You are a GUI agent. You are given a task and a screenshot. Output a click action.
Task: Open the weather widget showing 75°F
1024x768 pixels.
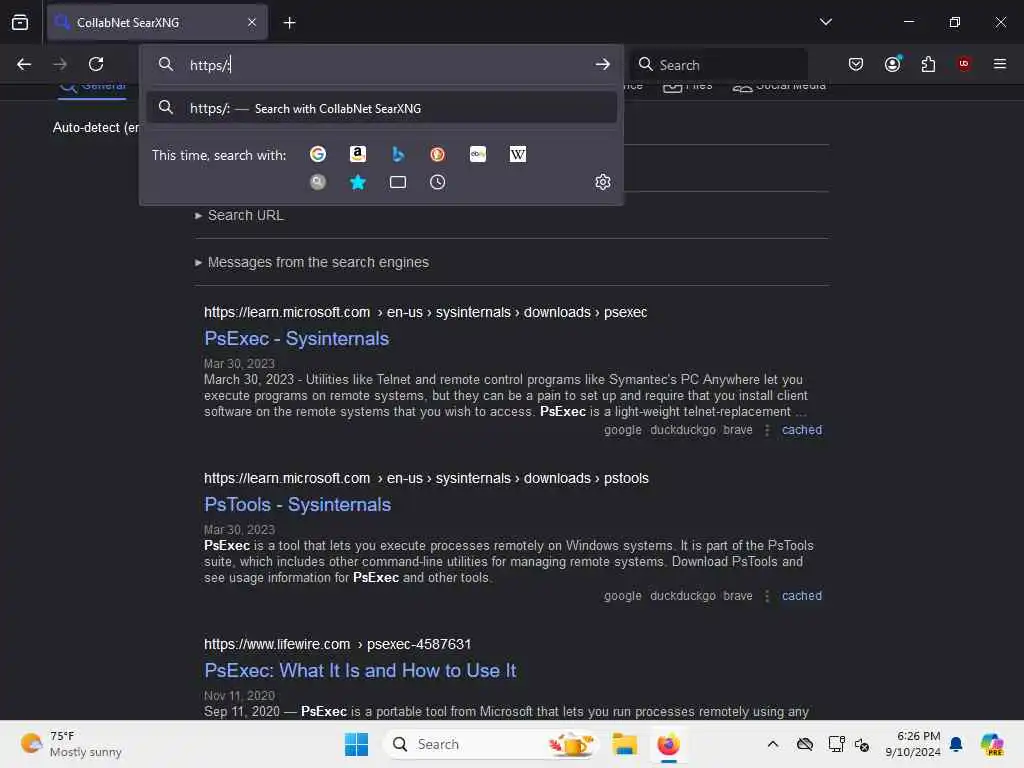click(x=71, y=744)
